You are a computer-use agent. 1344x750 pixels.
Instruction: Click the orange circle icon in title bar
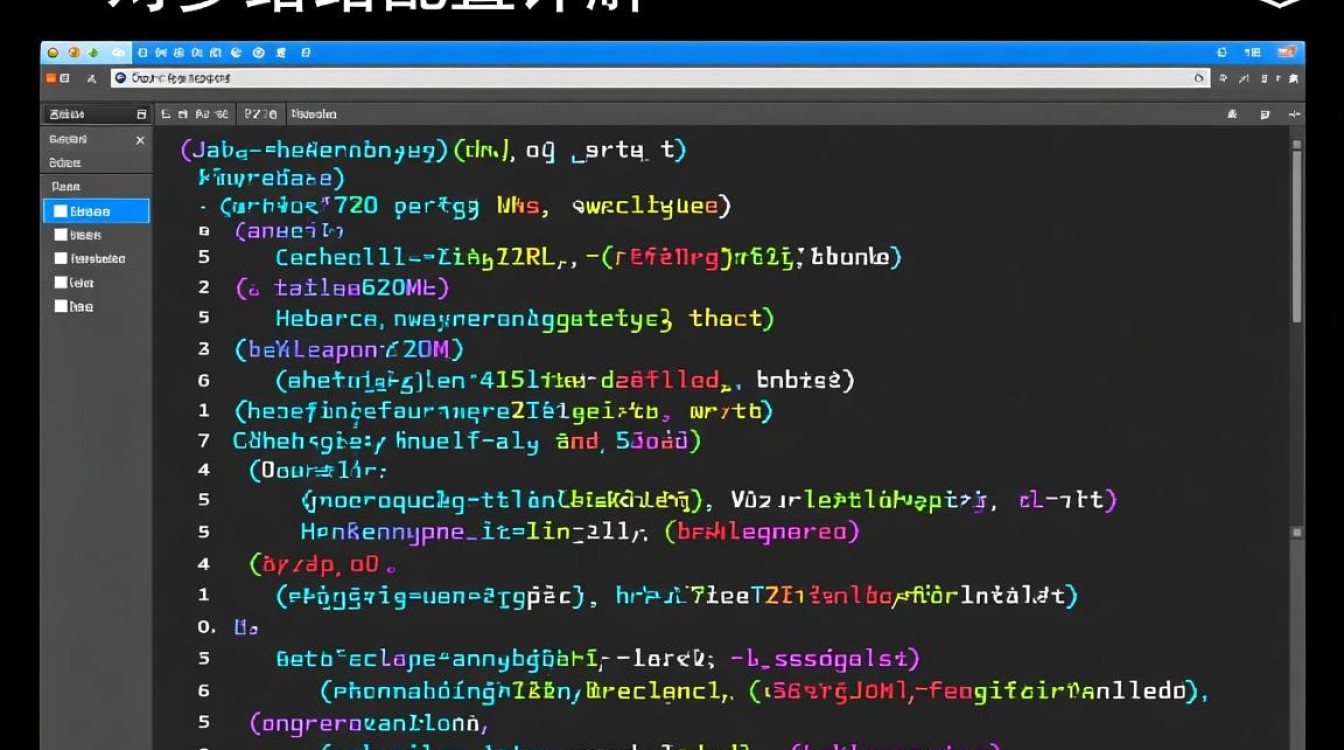coord(73,53)
